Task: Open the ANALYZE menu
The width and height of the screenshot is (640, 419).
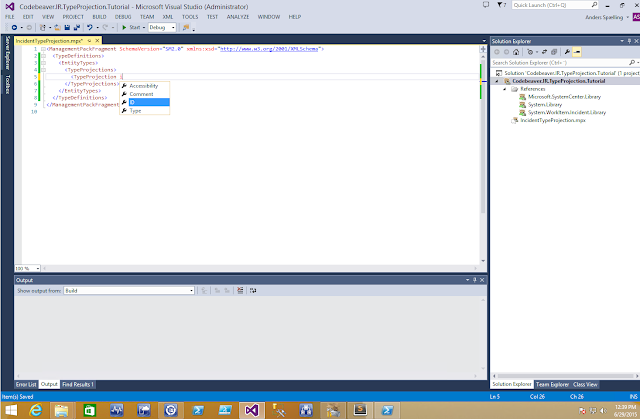Action: 238,17
